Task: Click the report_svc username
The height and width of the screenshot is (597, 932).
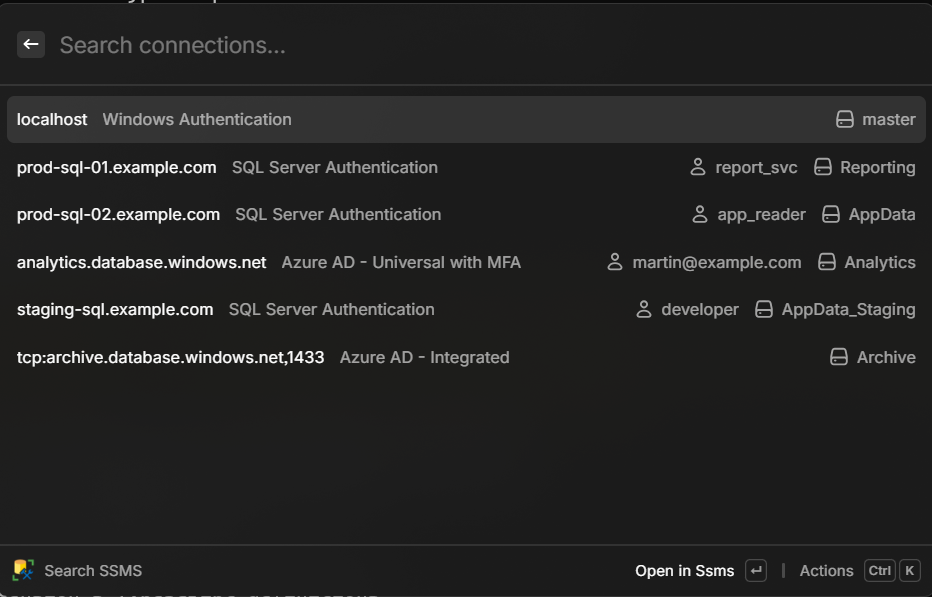Action: coord(756,168)
